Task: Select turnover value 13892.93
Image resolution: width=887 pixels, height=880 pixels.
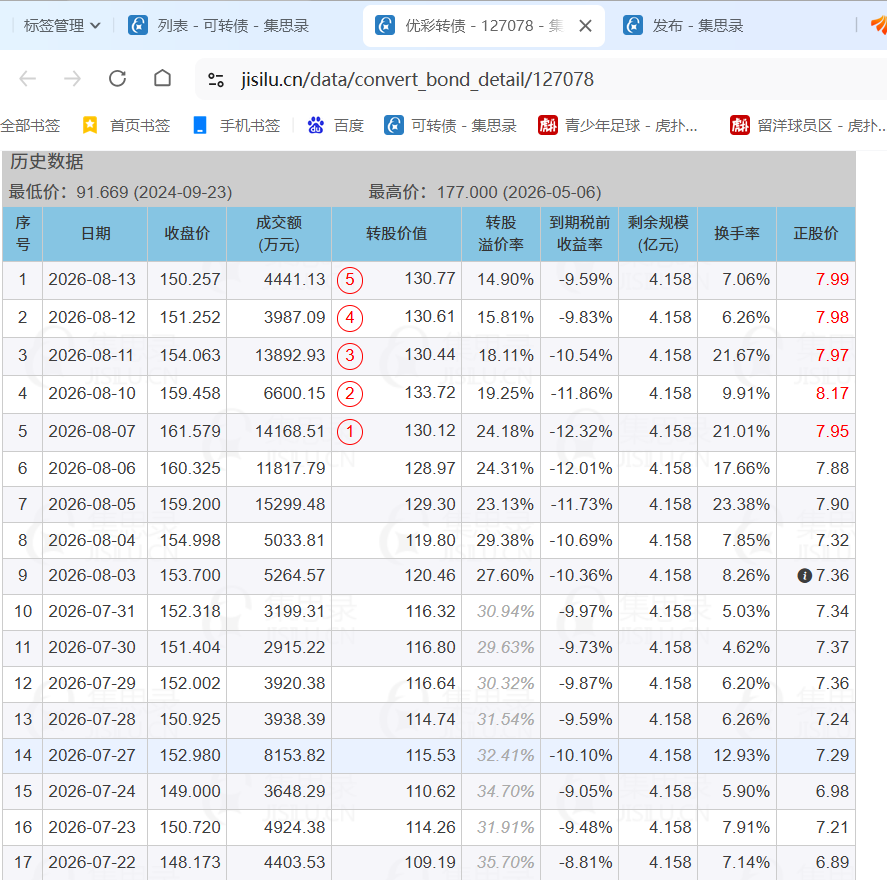Action: (x=290, y=356)
